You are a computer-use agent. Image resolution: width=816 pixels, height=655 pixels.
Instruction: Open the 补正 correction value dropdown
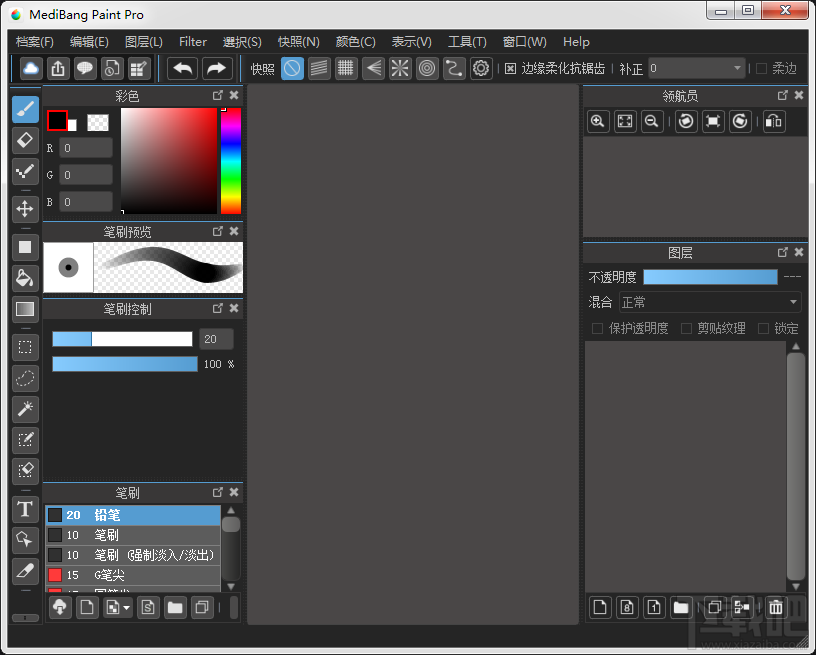pyautogui.click(x=696, y=68)
